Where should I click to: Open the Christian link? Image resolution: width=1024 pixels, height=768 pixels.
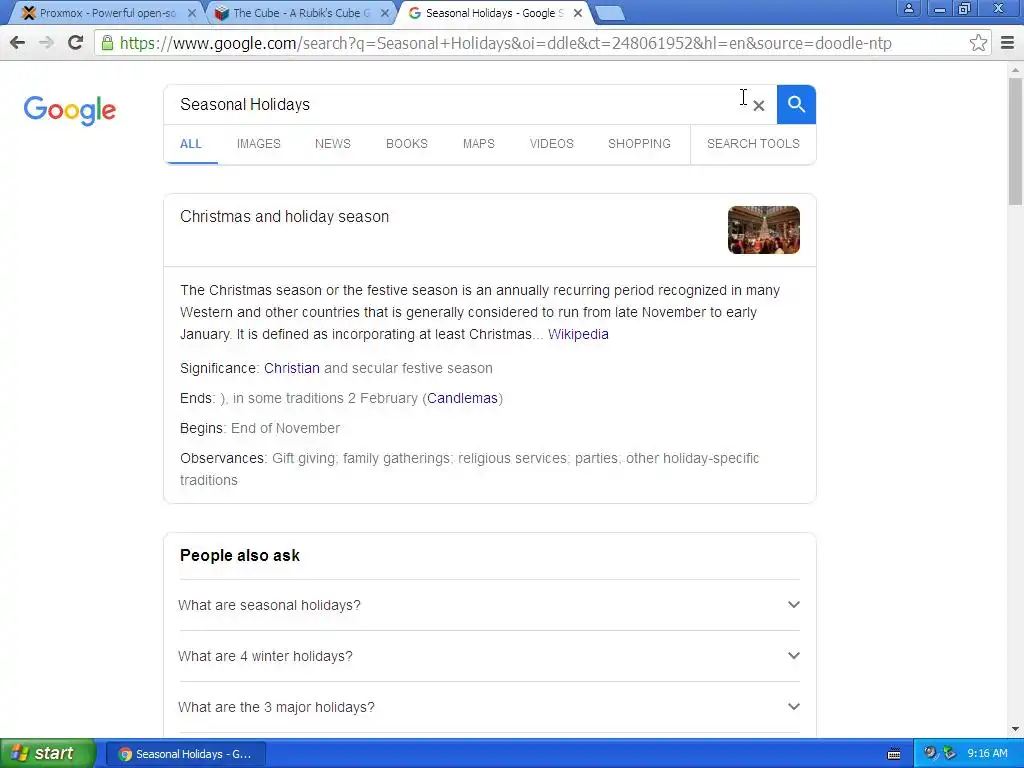[x=292, y=368]
